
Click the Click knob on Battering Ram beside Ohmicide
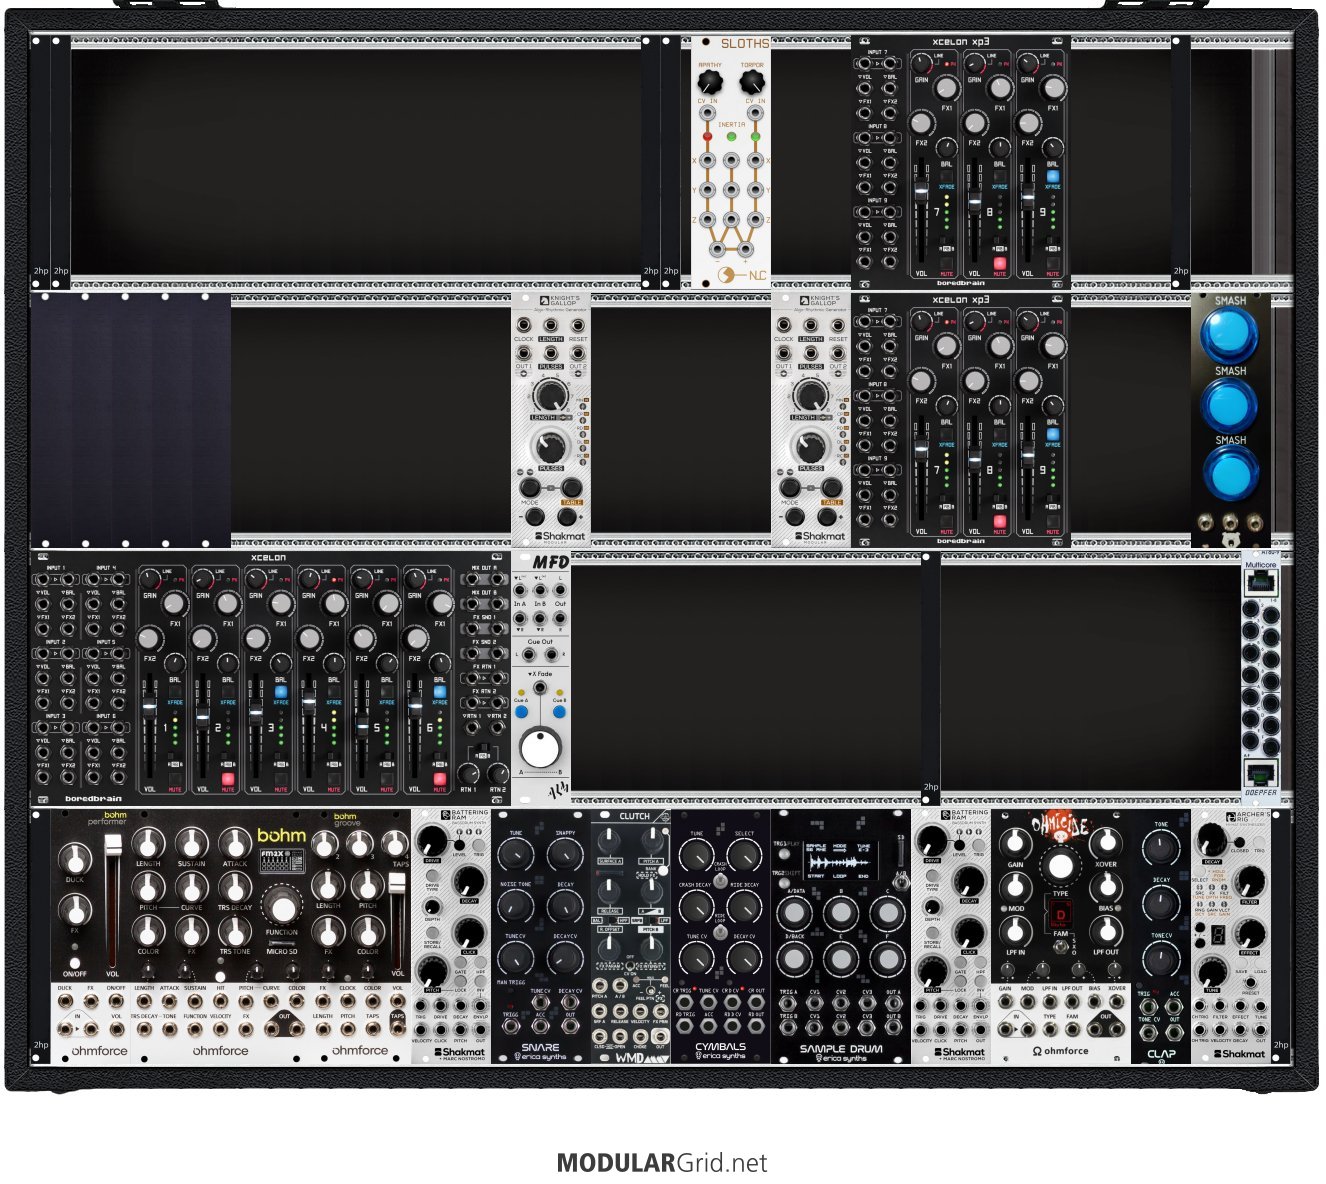click(969, 931)
